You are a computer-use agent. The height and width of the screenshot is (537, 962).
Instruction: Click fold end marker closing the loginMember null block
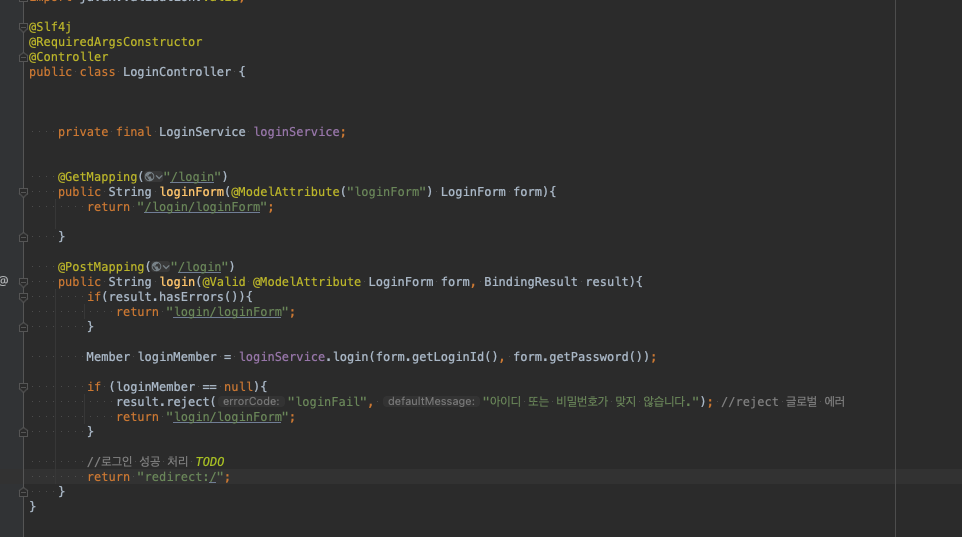(23, 432)
